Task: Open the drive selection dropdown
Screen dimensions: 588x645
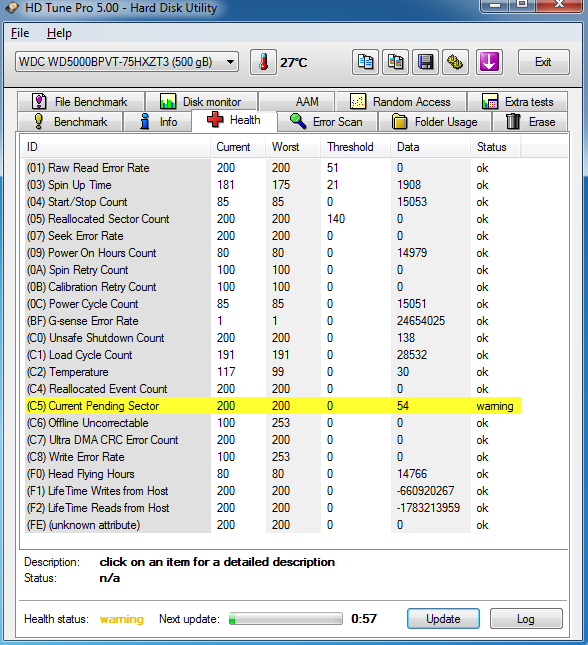Action: (127, 62)
